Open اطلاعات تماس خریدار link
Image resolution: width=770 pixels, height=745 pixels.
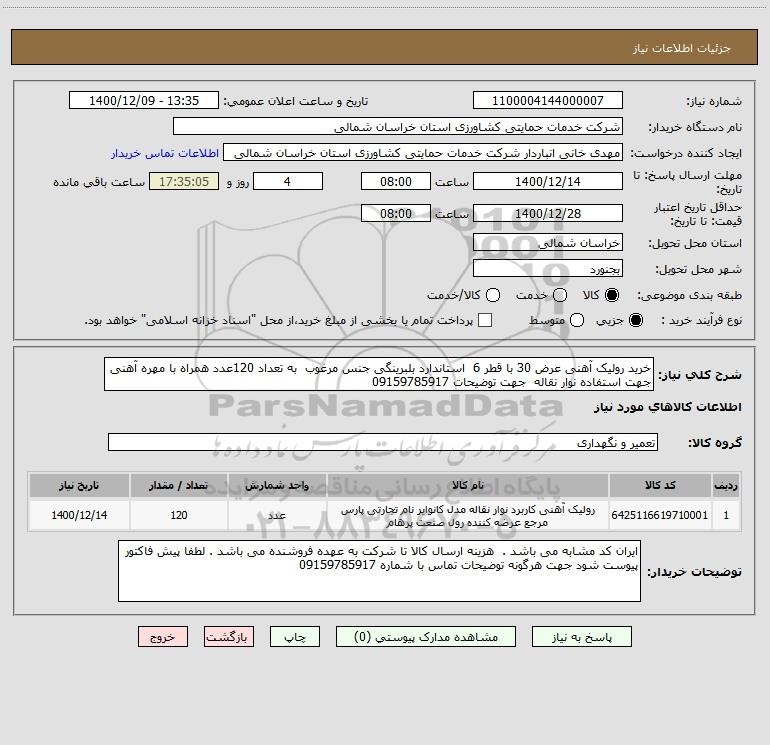pyautogui.click(x=165, y=153)
